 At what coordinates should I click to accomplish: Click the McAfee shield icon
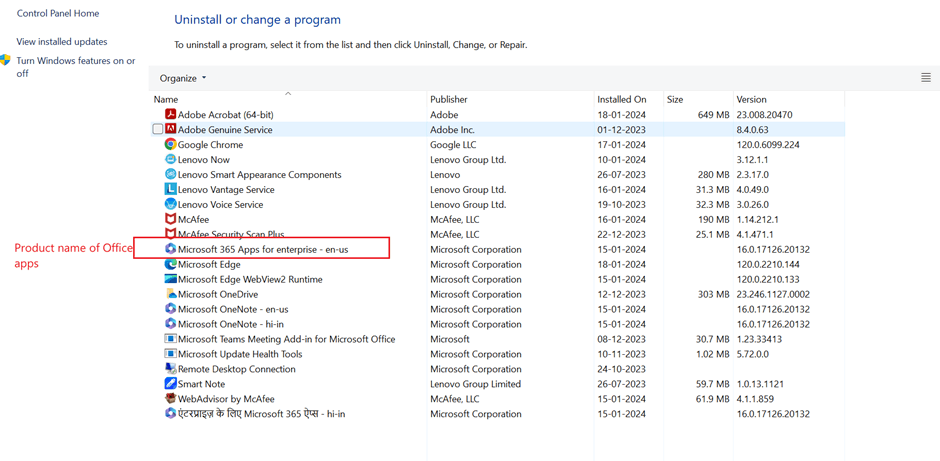click(x=170, y=219)
